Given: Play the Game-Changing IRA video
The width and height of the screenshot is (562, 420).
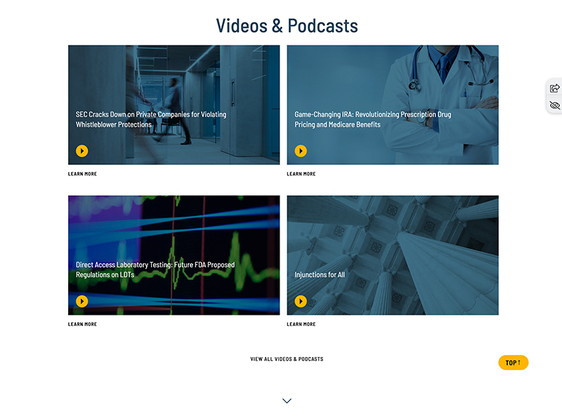Looking at the screenshot, I should coord(301,151).
